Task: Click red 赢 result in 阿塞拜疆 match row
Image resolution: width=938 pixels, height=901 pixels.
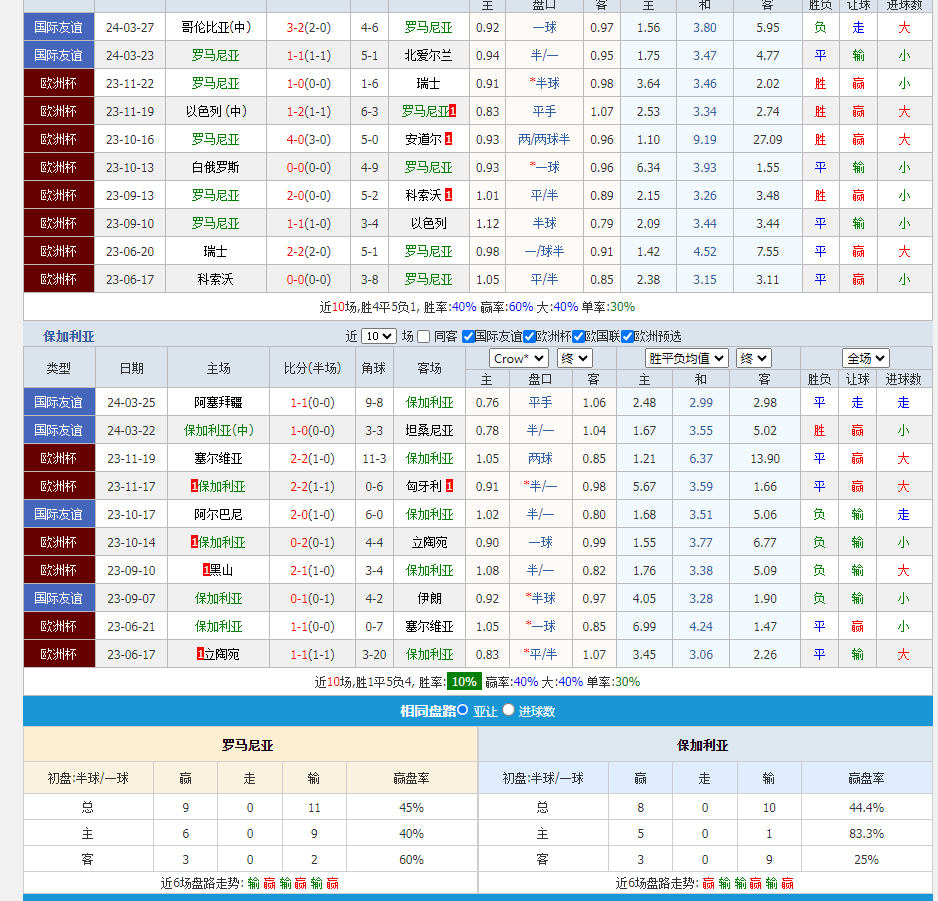Action: [x=858, y=403]
